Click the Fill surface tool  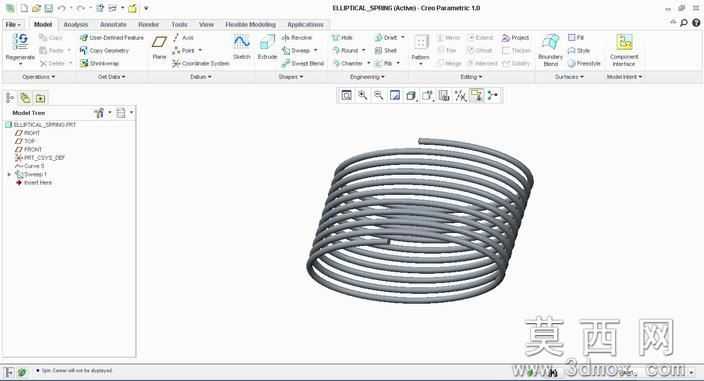pyautogui.click(x=576, y=38)
